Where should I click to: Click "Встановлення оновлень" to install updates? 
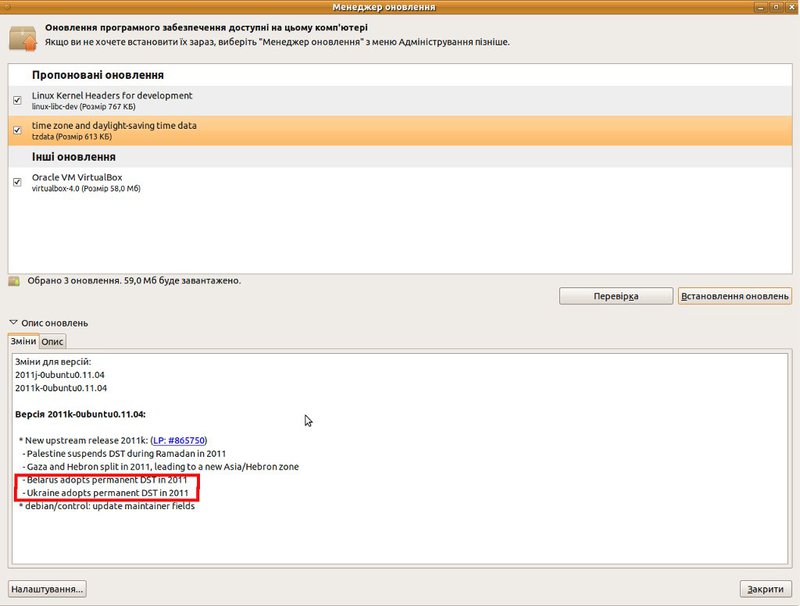pos(734,297)
